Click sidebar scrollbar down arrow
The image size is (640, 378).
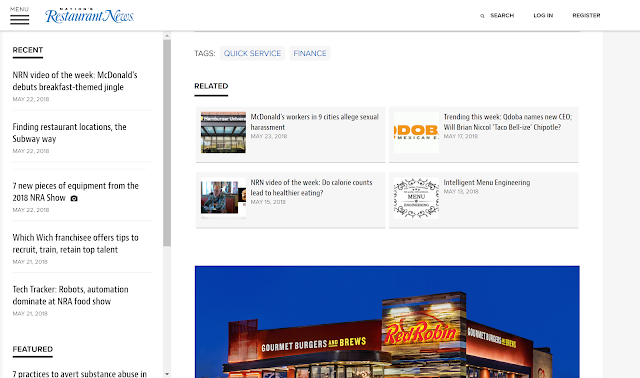167,374
